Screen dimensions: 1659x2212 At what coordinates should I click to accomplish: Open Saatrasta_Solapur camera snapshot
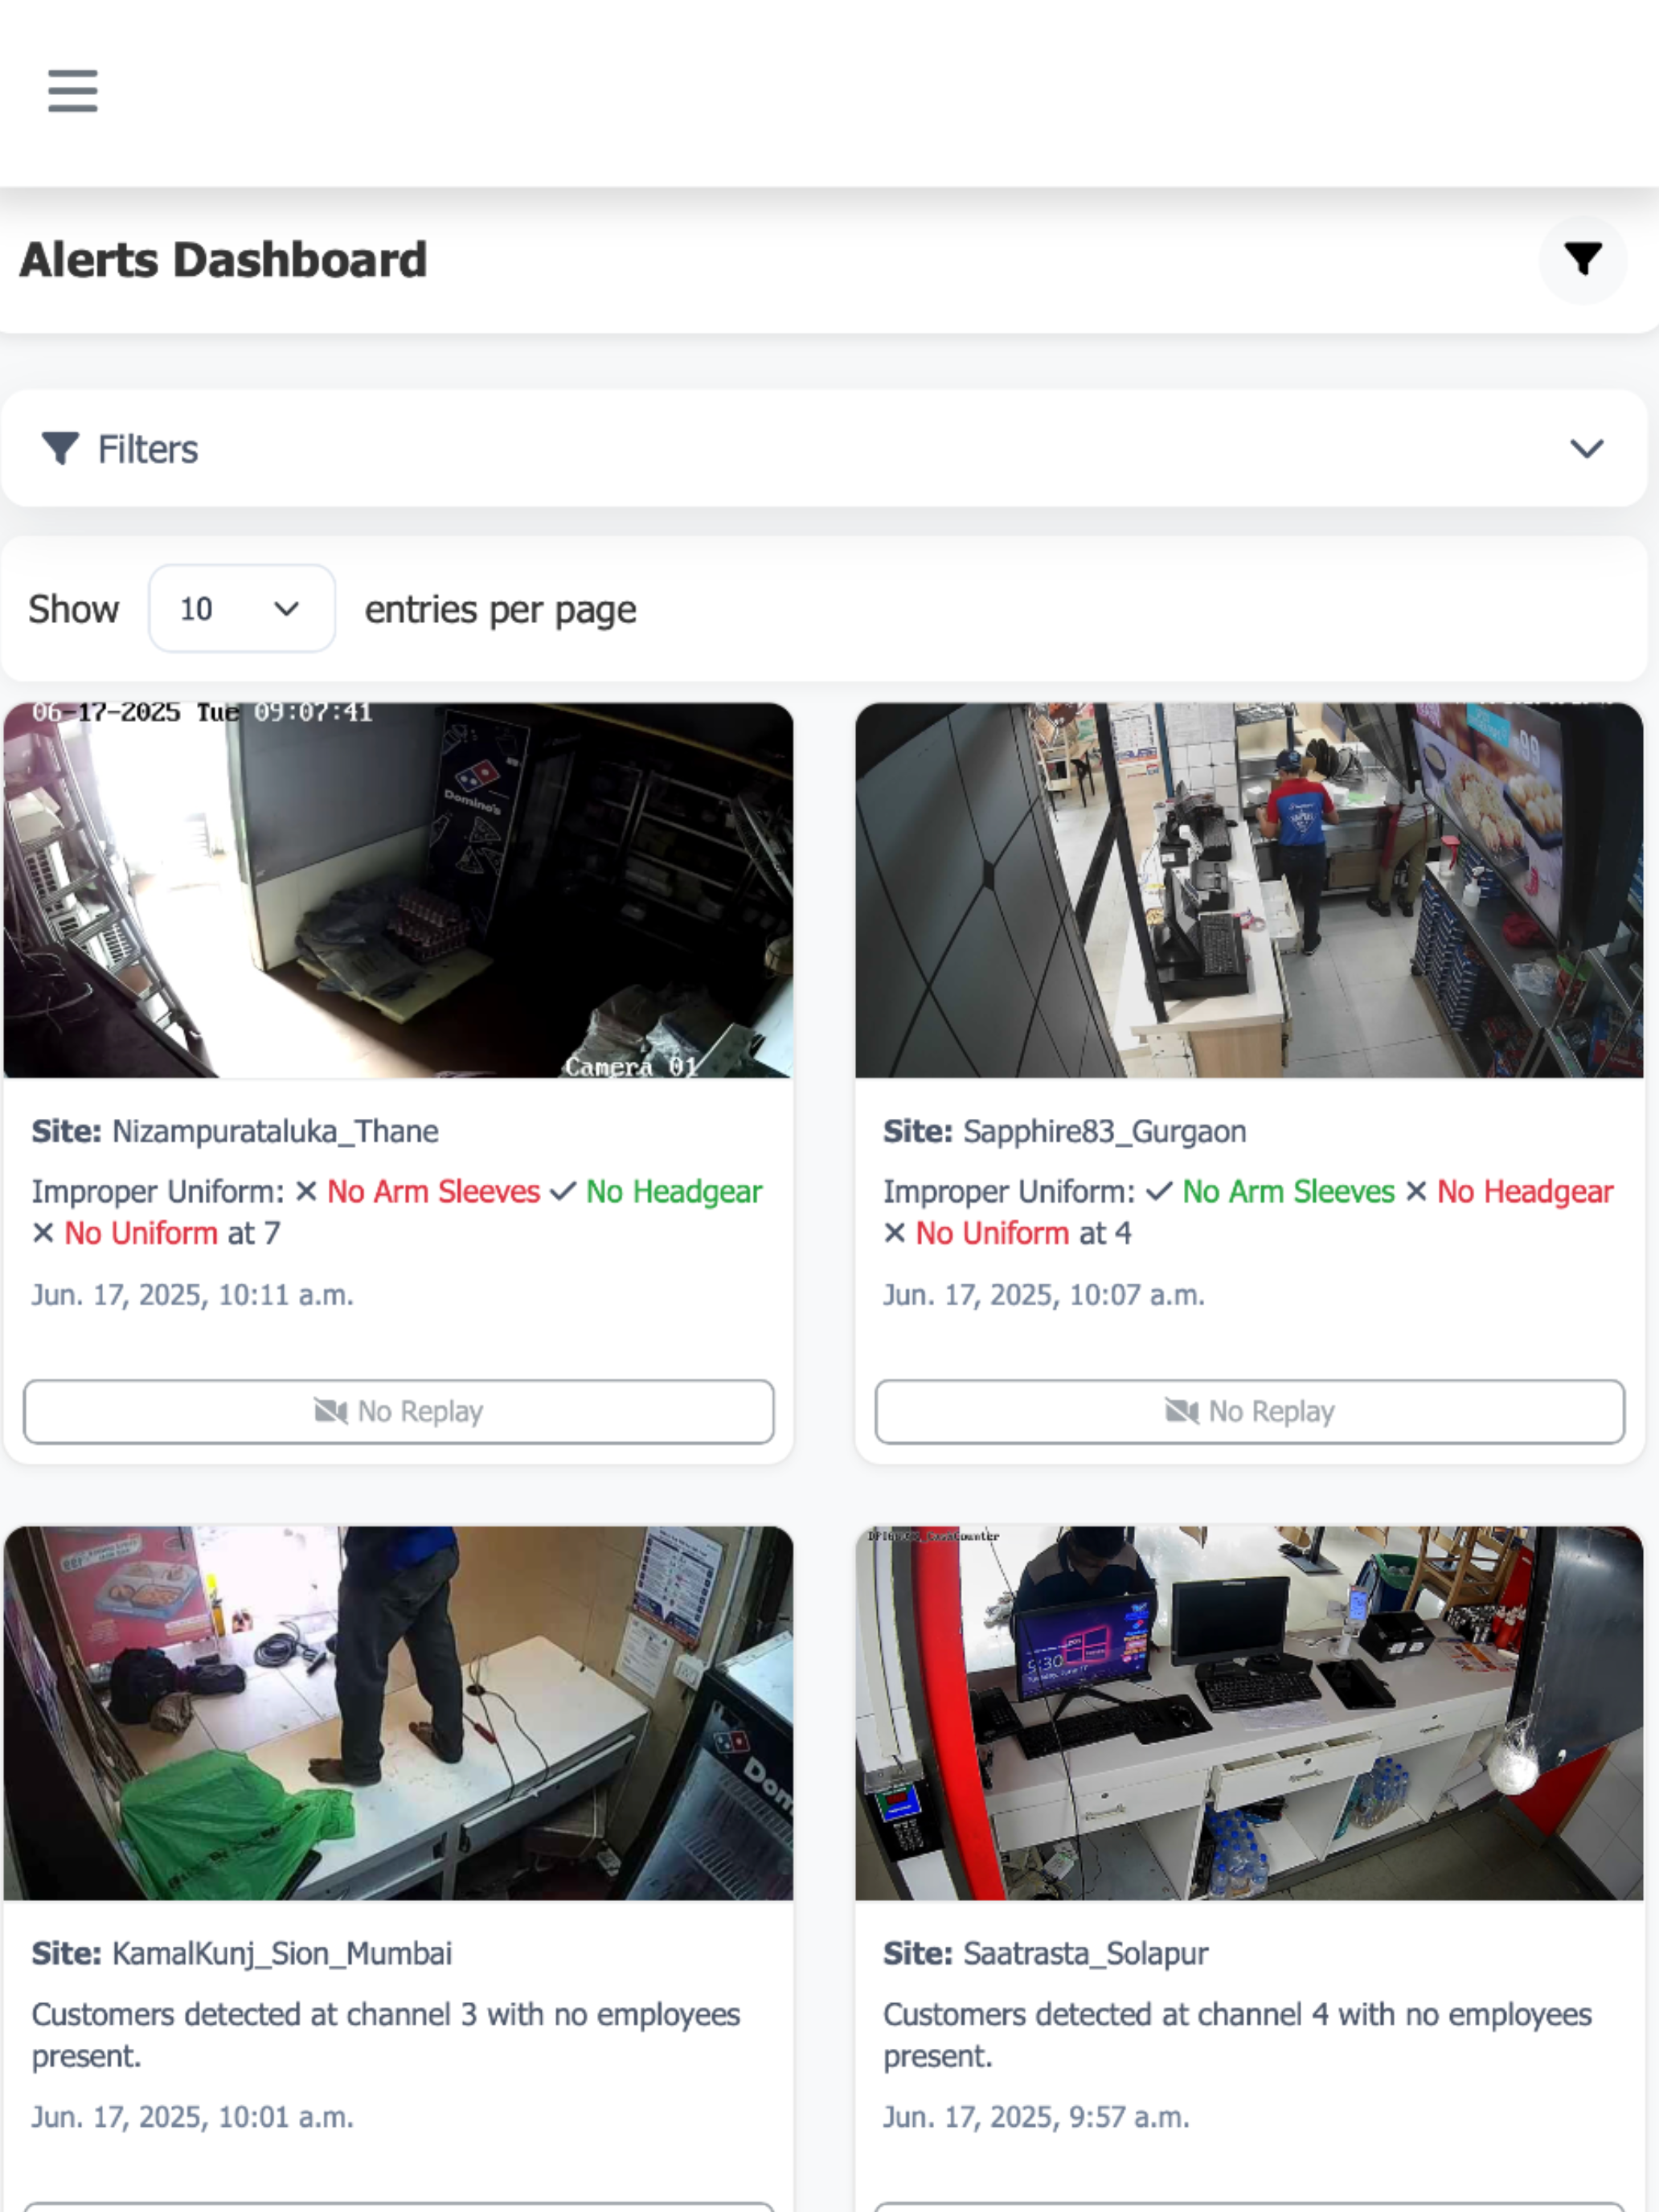[x=1249, y=1712]
